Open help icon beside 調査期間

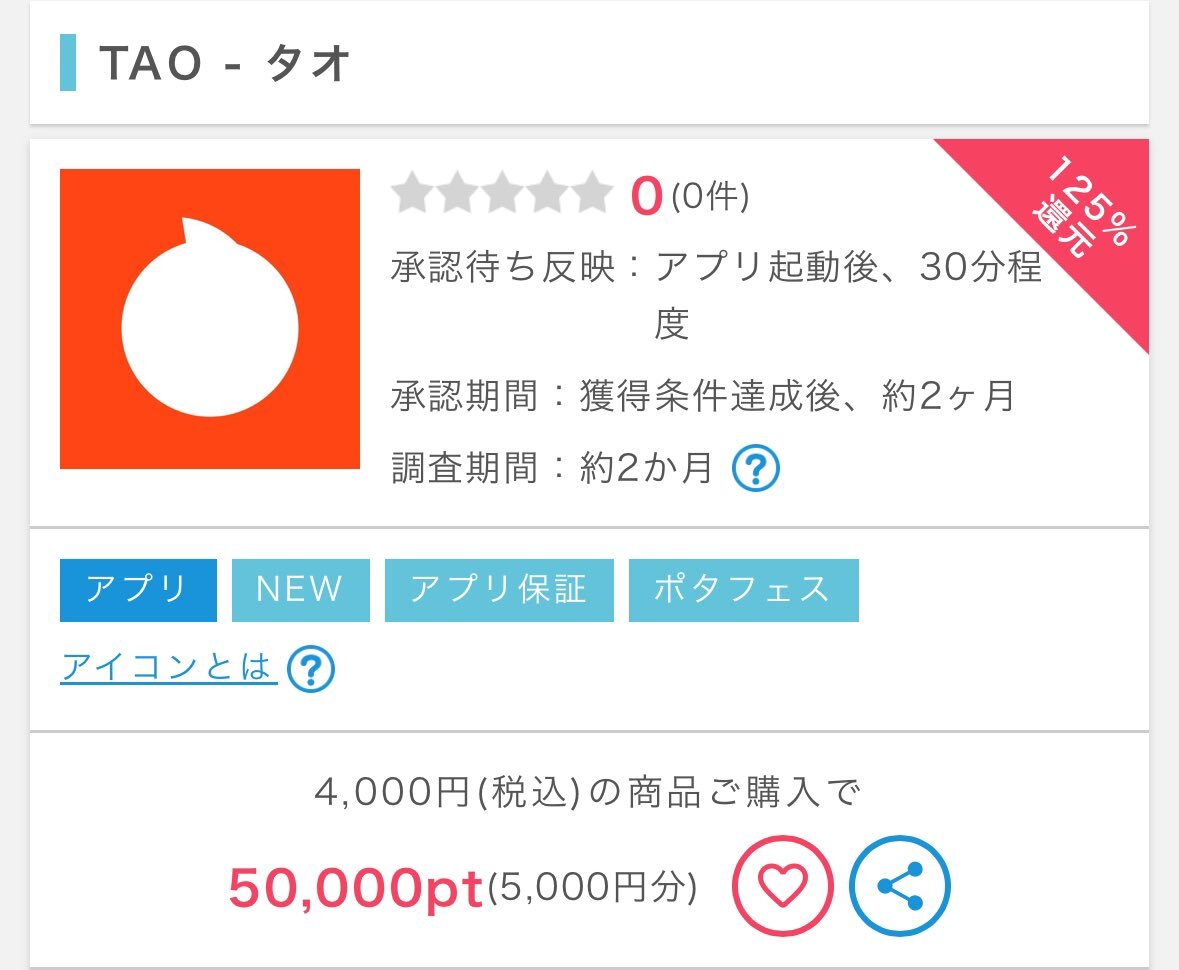pyautogui.click(x=756, y=468)
